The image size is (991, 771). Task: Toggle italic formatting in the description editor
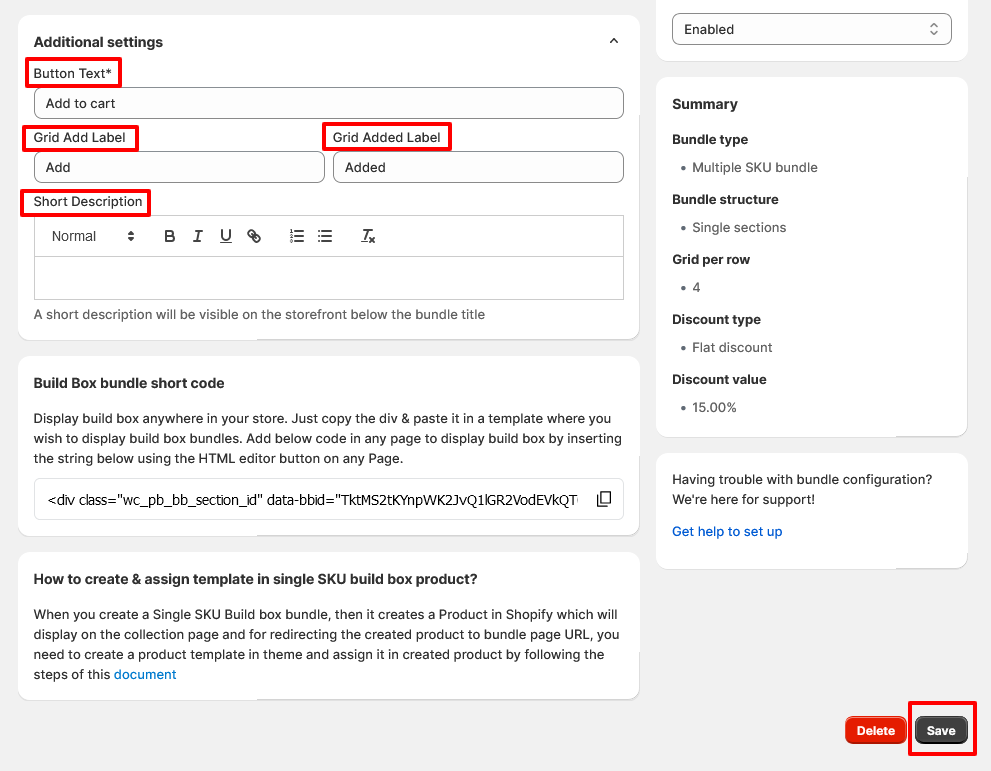pos(197,235)
